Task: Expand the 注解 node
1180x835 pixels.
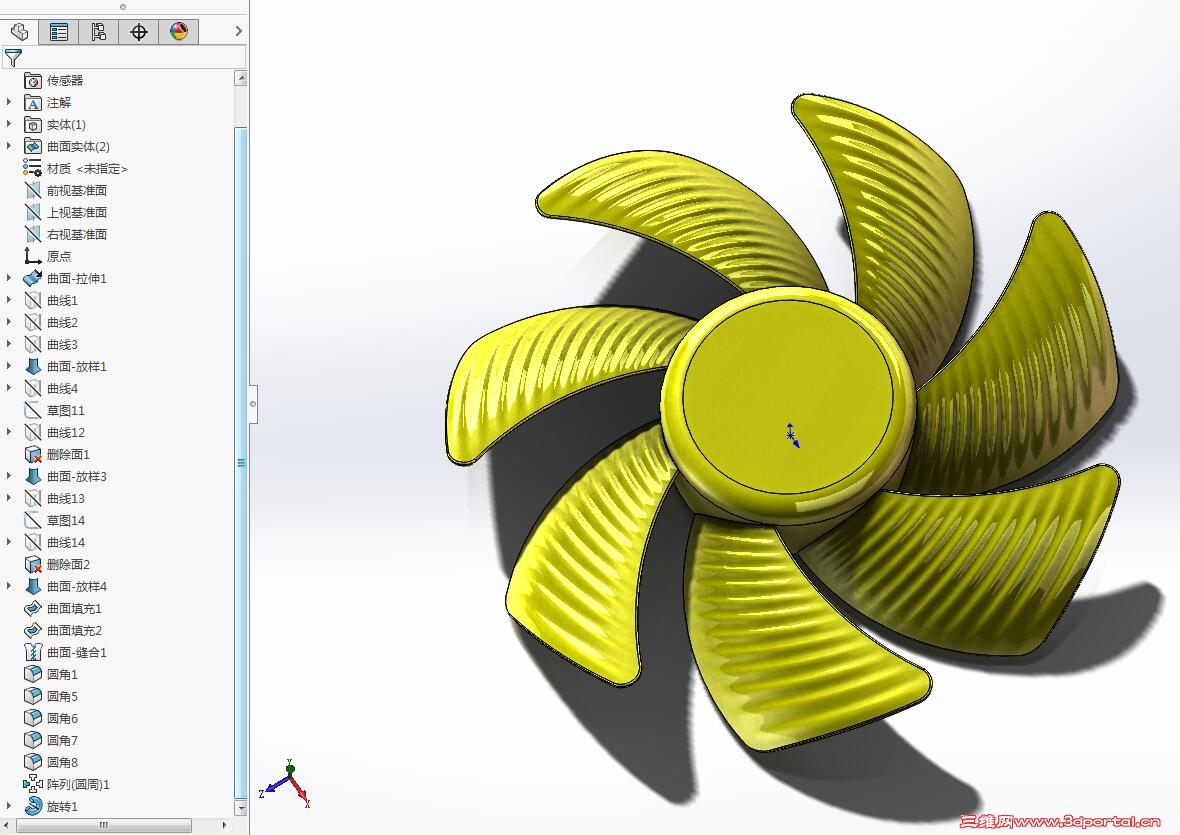Action: click(9, 102)
